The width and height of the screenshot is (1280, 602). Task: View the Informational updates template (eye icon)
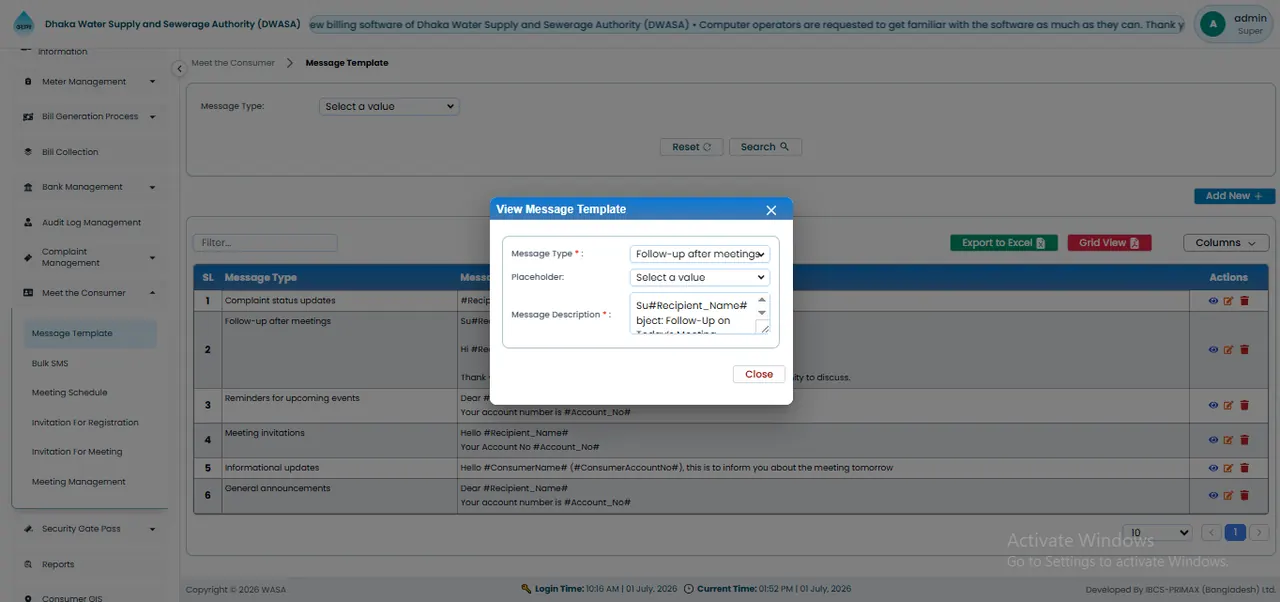[1213, 467]
